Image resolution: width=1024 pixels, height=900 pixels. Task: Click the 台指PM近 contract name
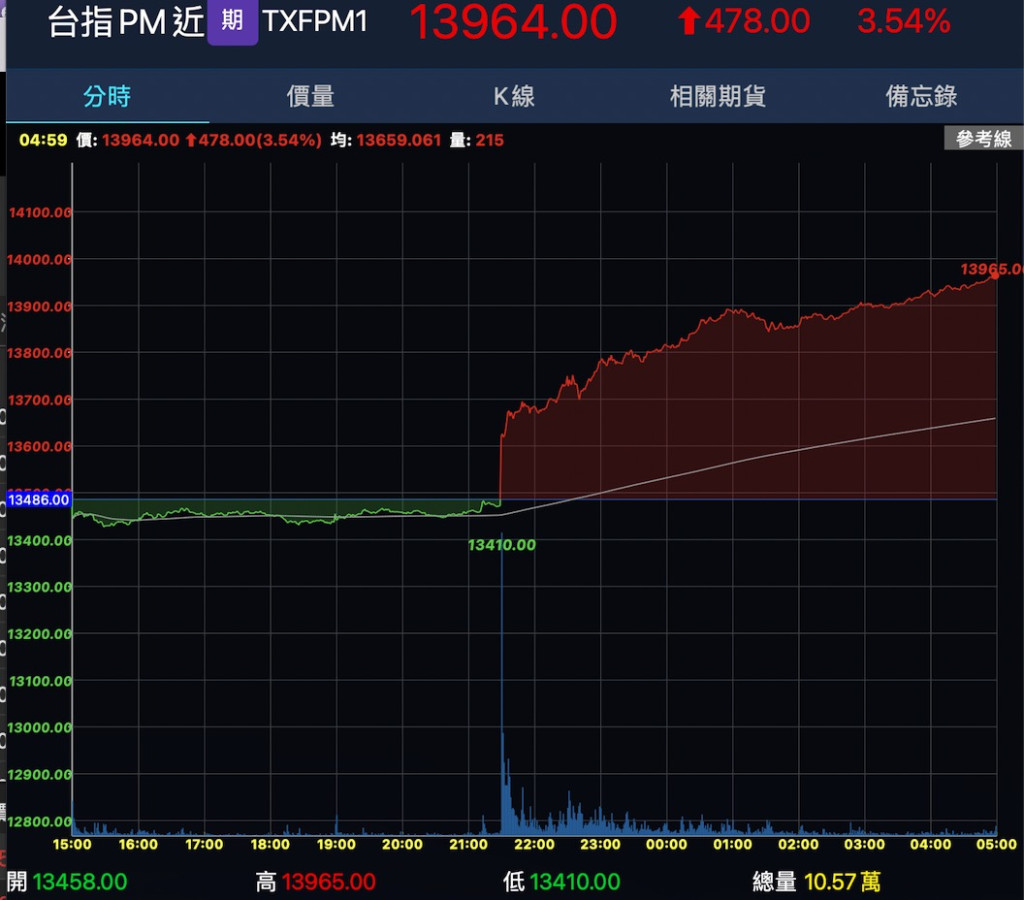point(126,22)
